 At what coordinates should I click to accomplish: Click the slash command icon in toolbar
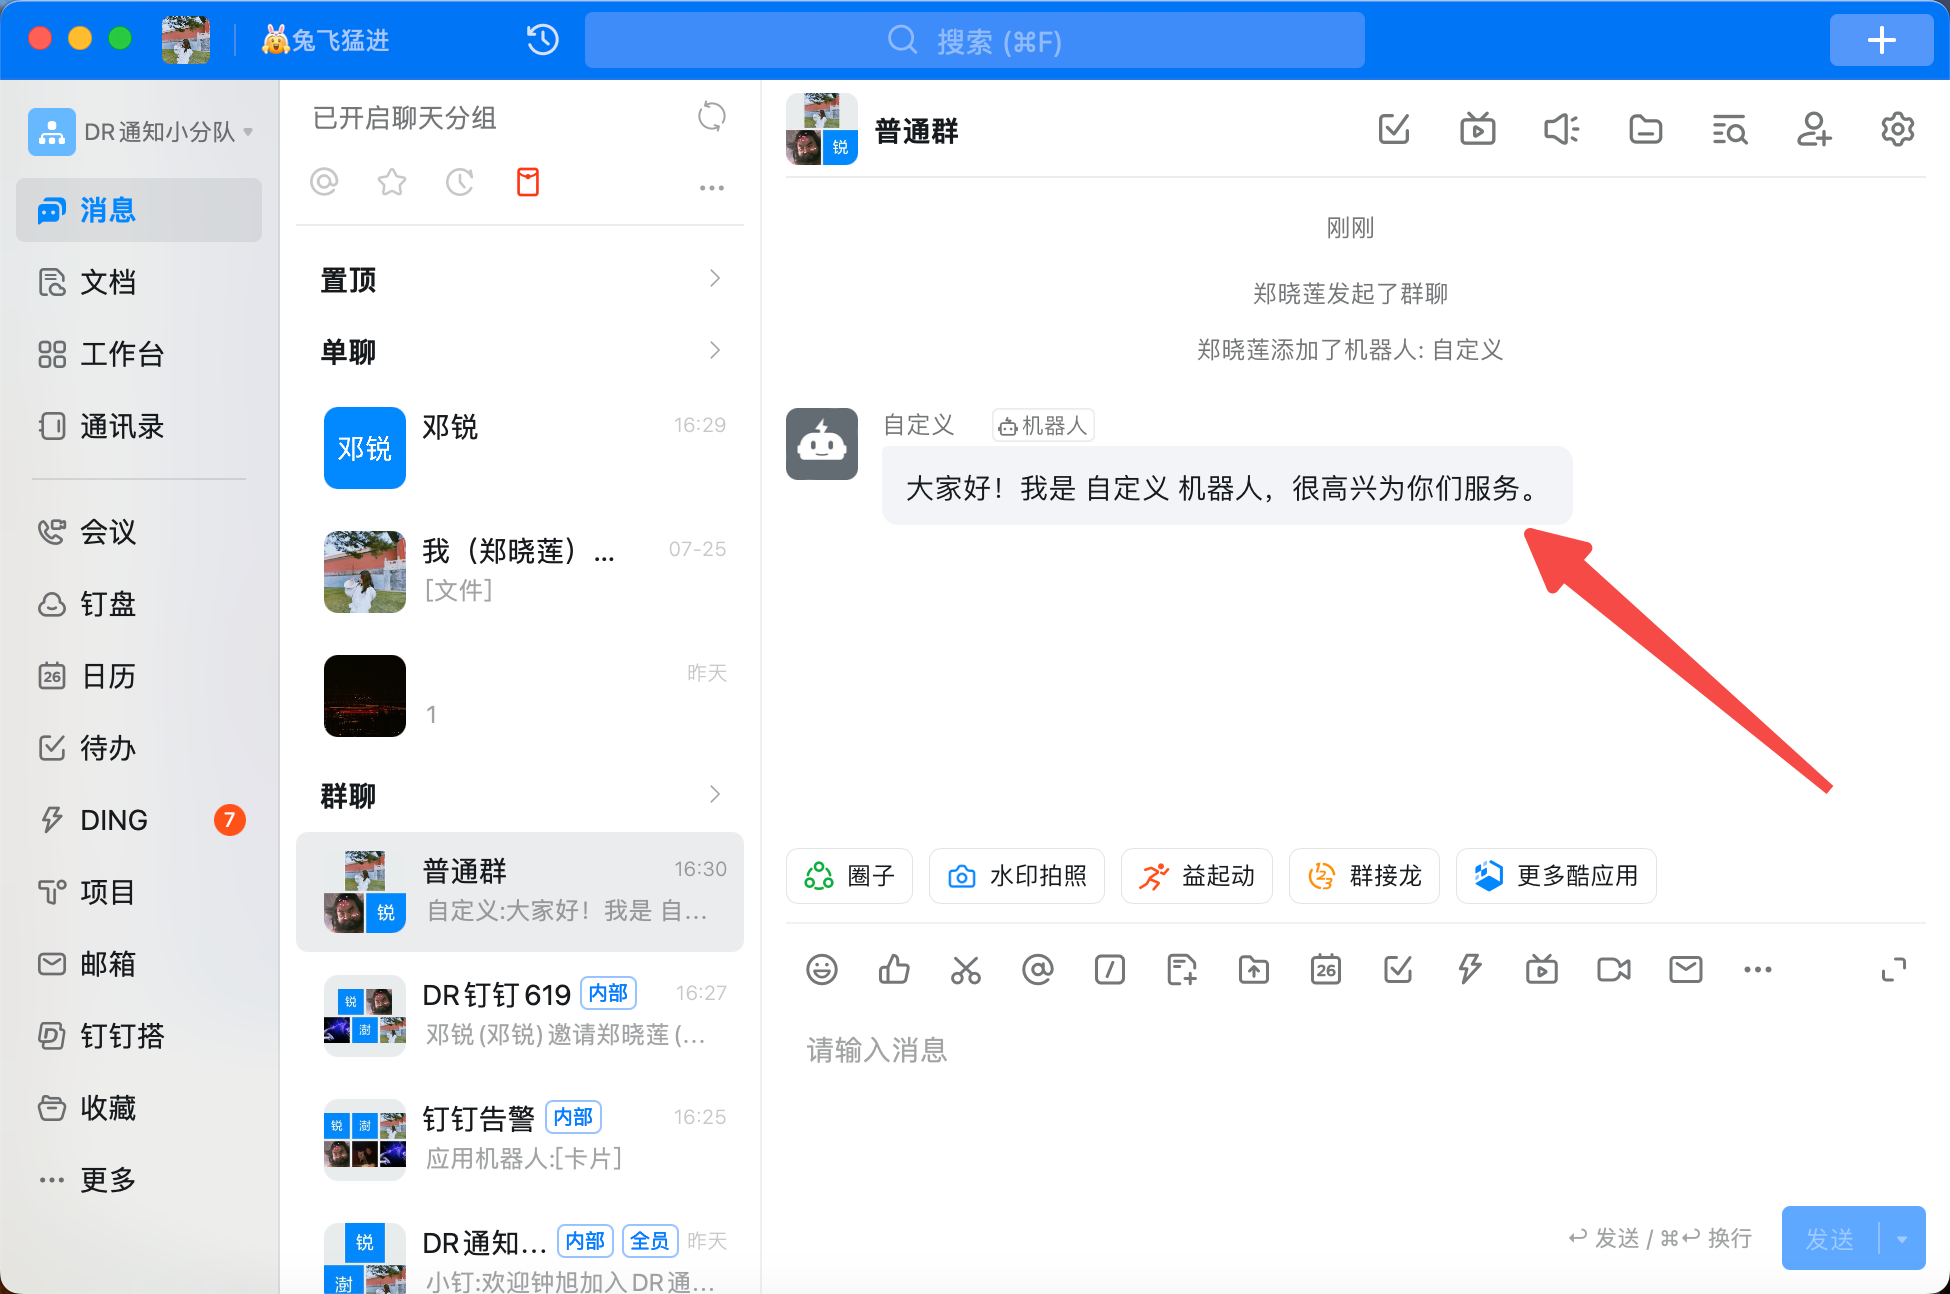point(1110,969)
